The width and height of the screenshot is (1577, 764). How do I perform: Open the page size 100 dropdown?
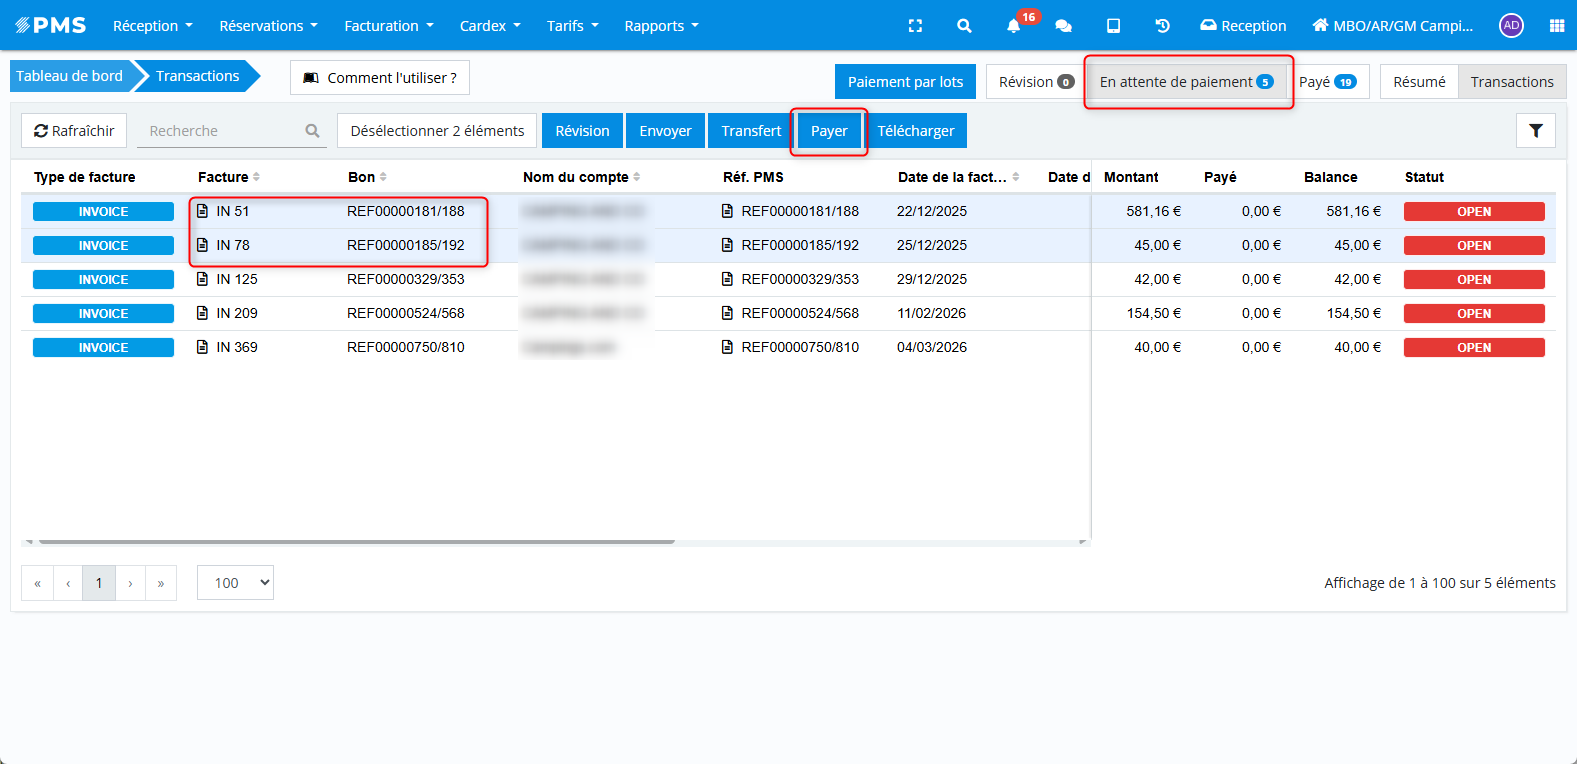click(235, 583)
